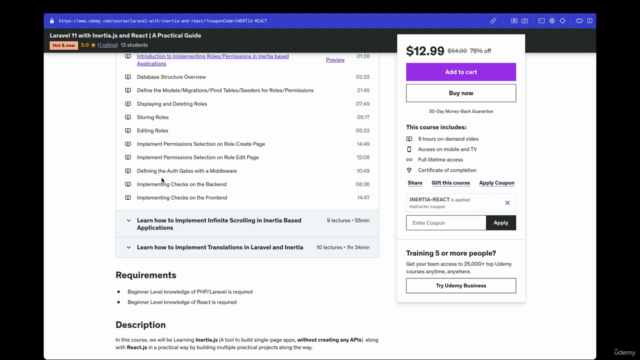Expand the Translations in Laravel and Inertia chevron
This screenshot has height=360, width=640.
click(129, 247)
